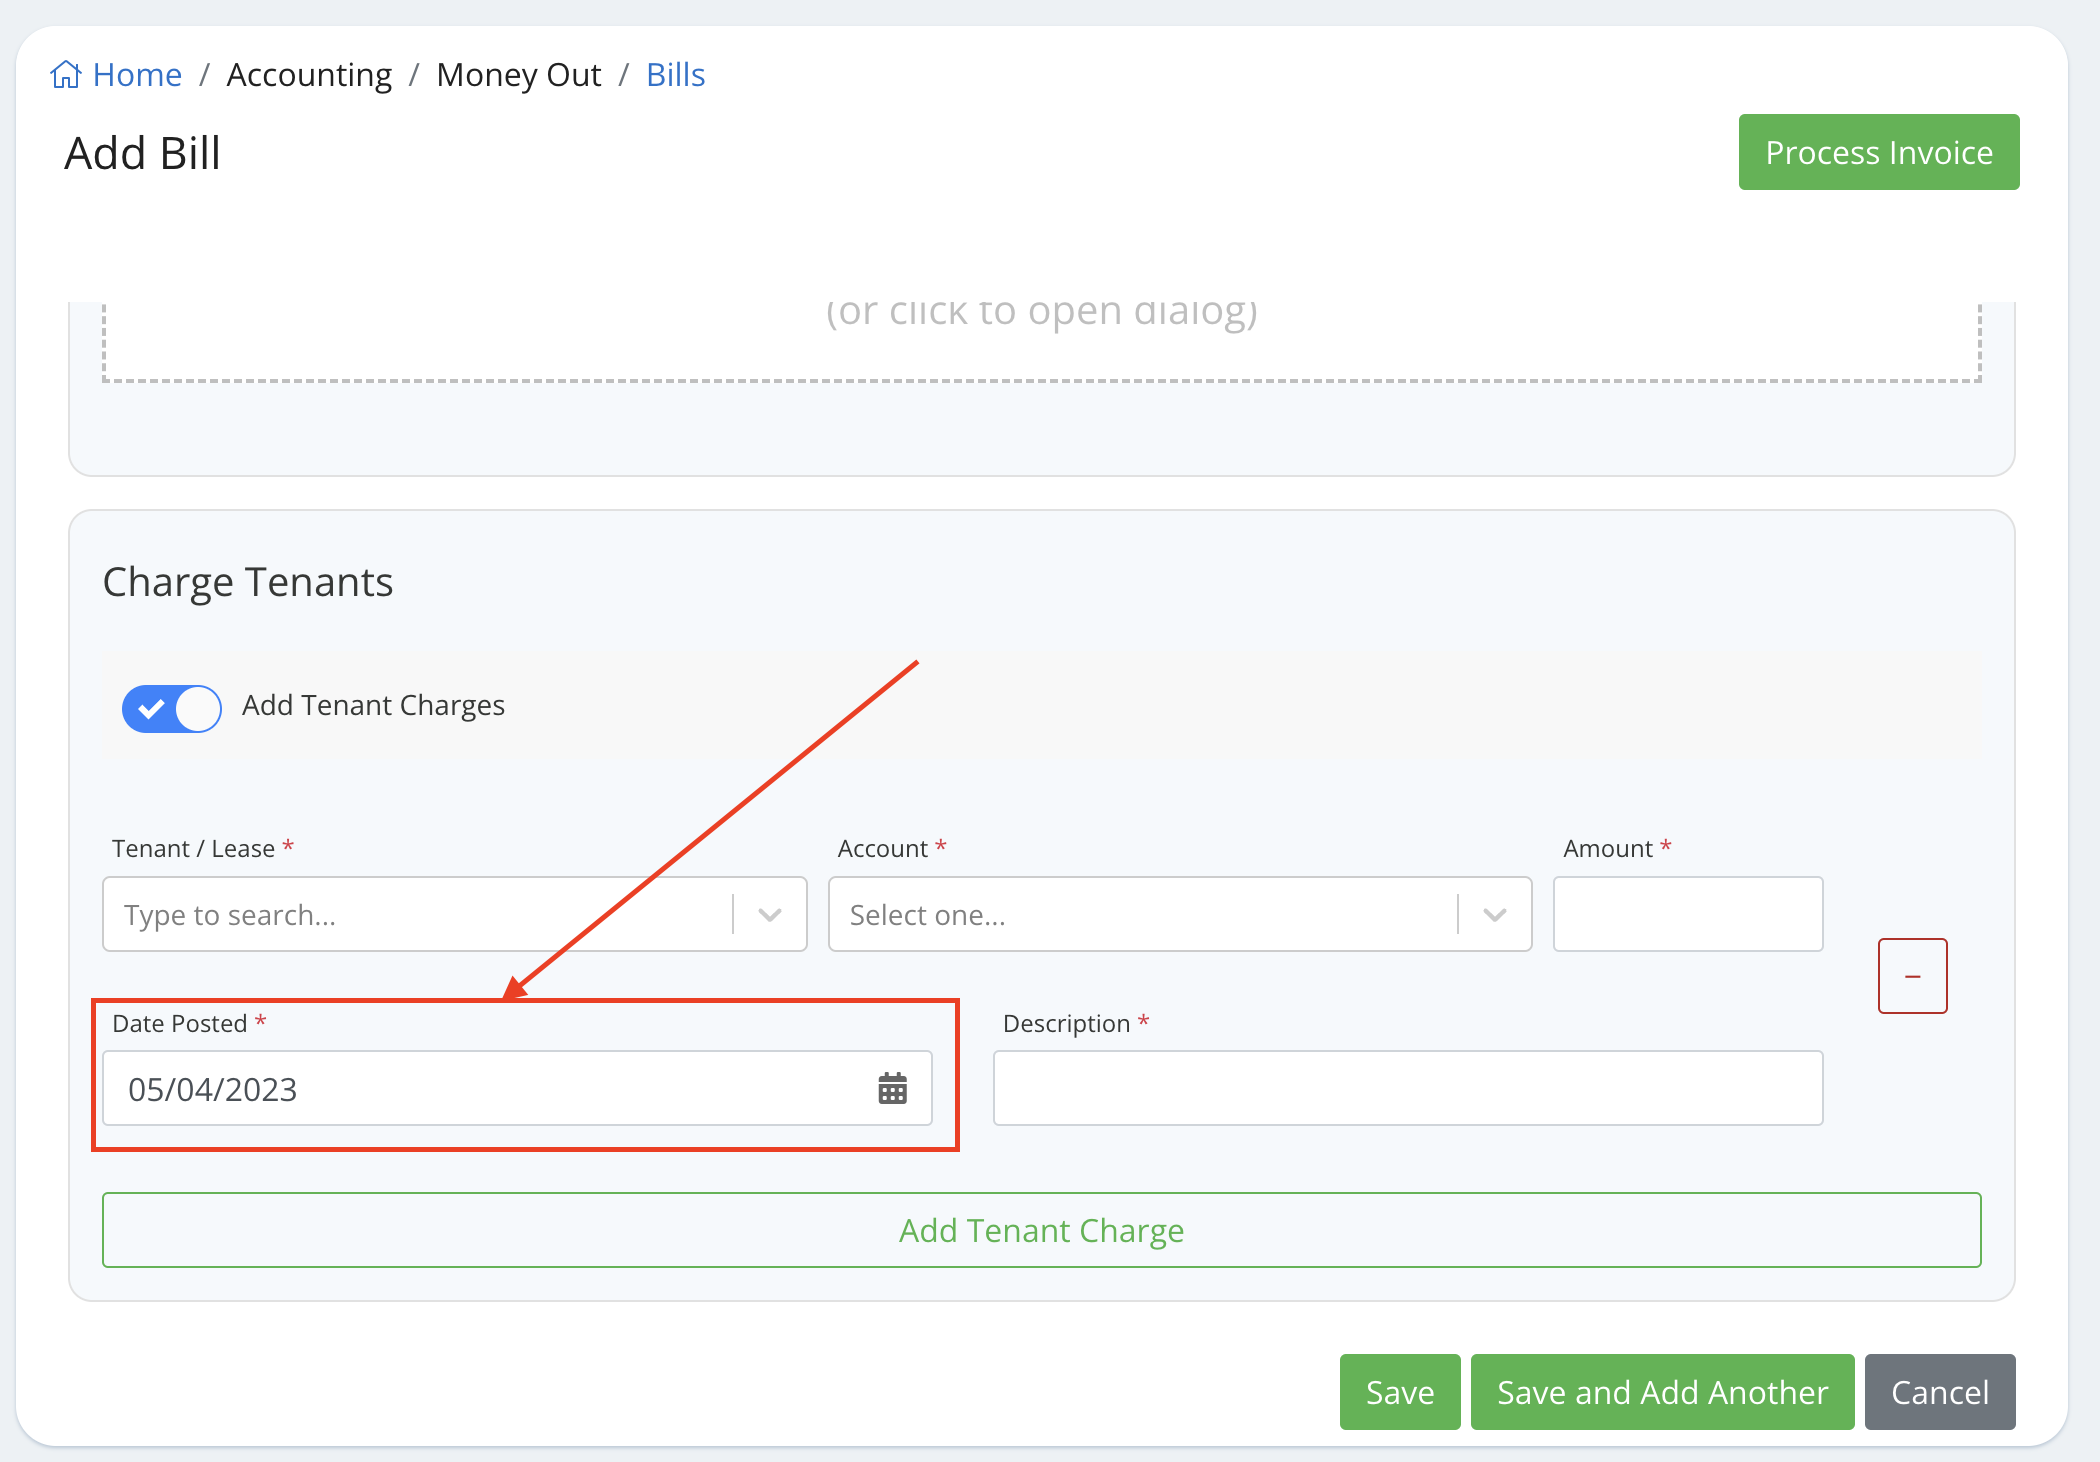Open the Bills breadcrumb link
The image size is (2100, 1462).
coord(675,75)
